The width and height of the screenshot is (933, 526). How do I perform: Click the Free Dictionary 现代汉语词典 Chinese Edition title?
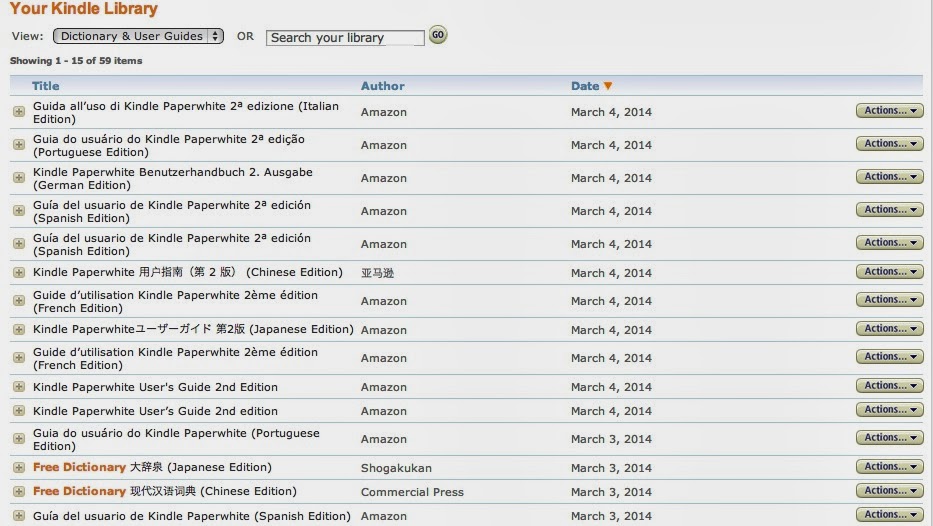[165, 491]
